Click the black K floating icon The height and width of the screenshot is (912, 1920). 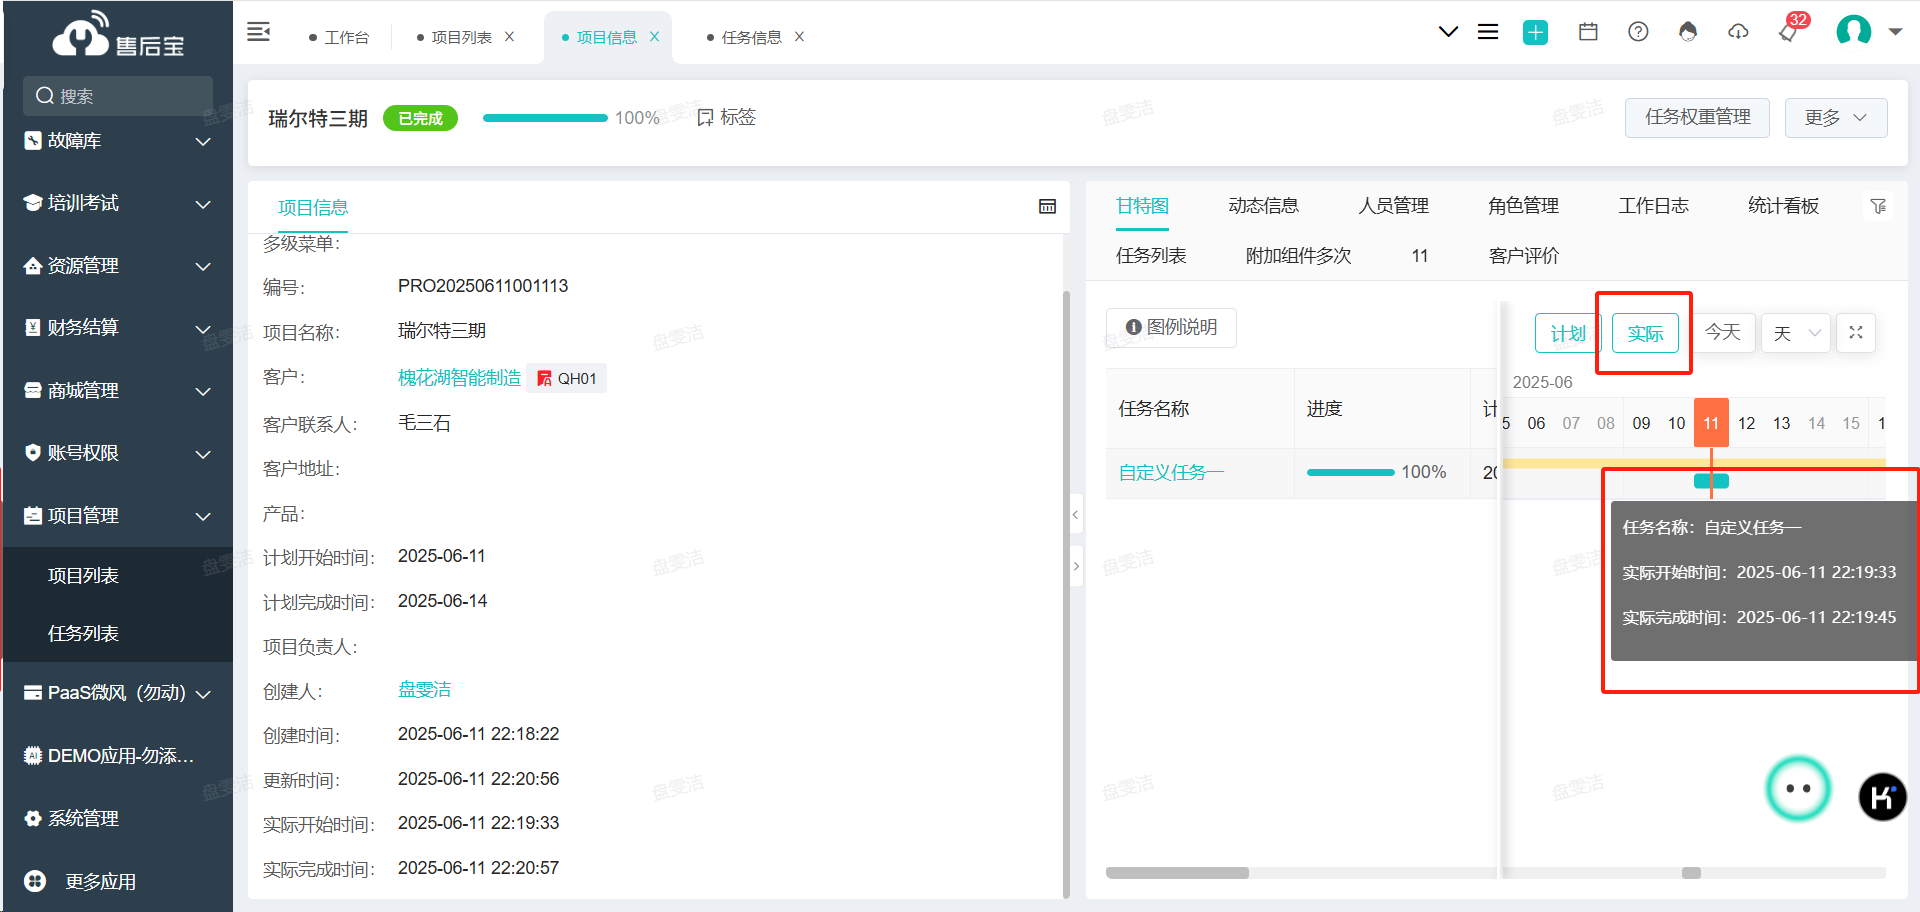(1882, 797)
